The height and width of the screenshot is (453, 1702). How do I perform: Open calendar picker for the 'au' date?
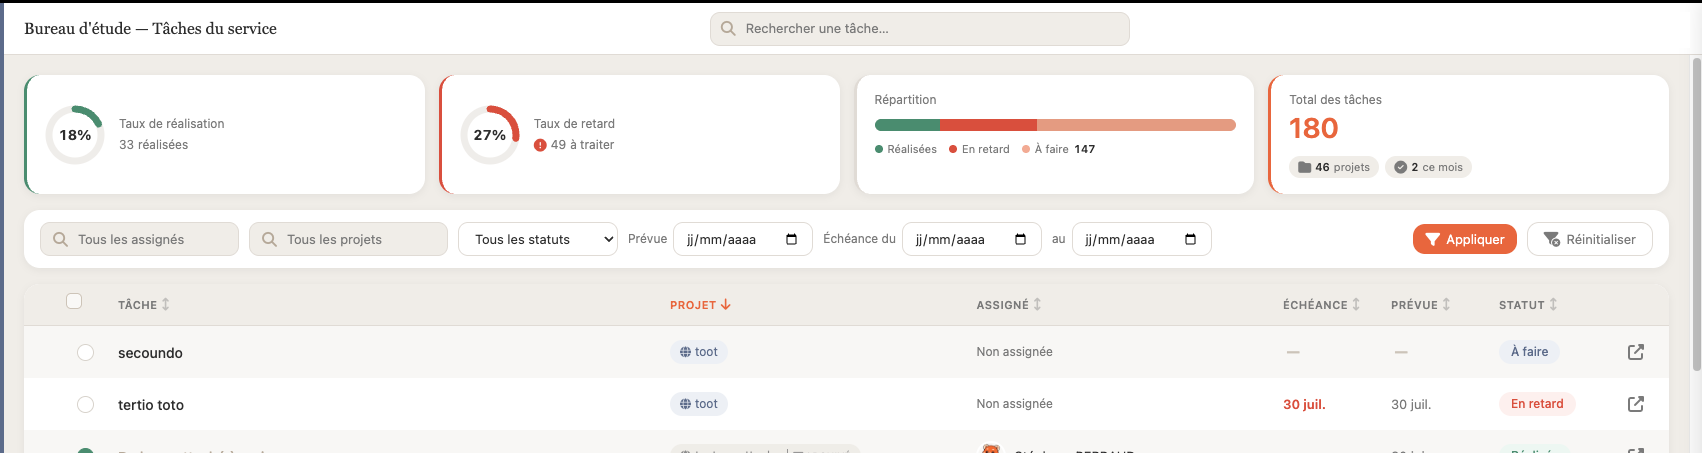pos(1191,239)
